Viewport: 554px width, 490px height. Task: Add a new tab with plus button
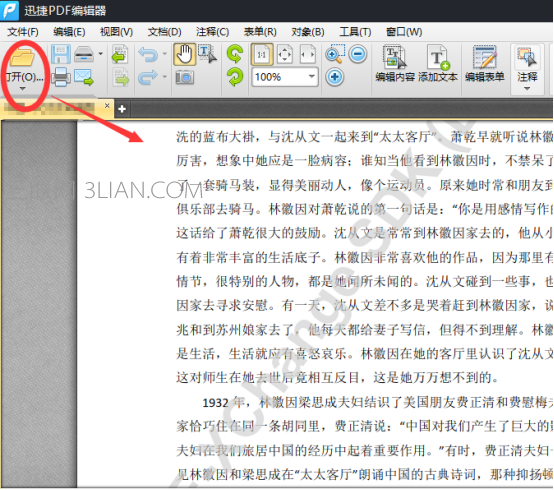point(122,109)
